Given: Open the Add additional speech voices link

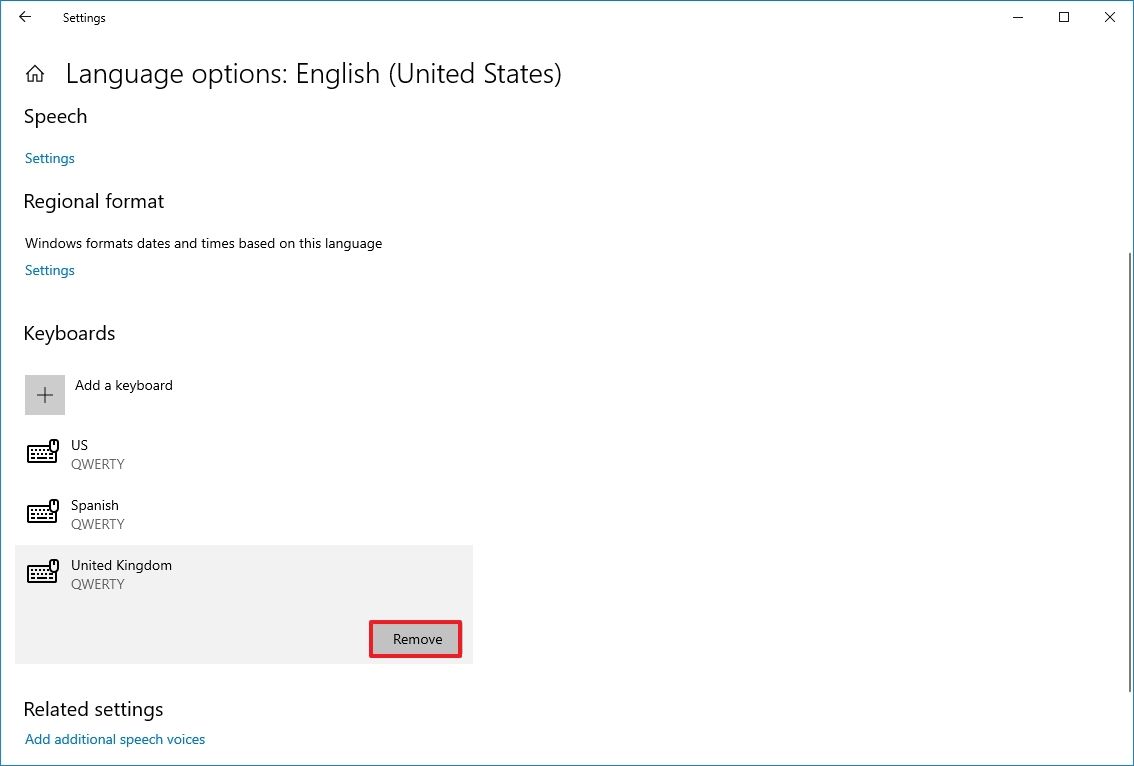Looking at the screenshot, I should [115, 740].
